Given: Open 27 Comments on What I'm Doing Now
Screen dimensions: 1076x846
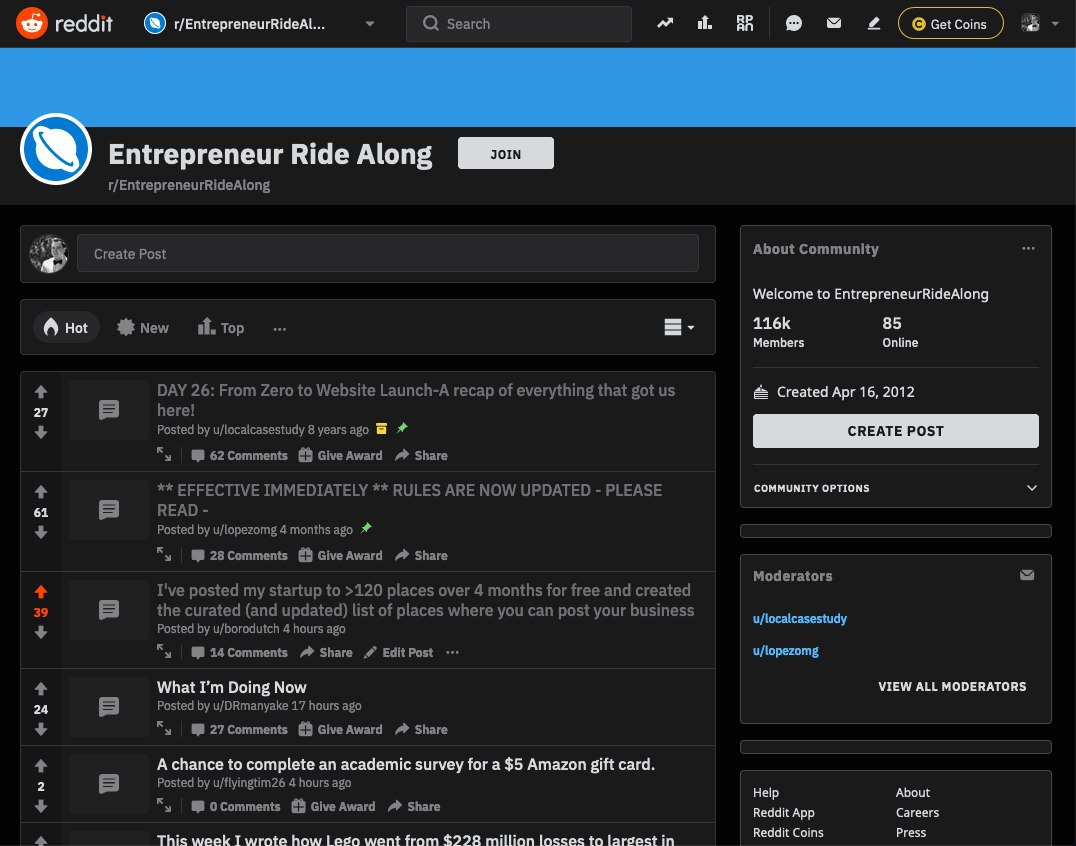Looking at the screenshot, I should (x=239, y=729).
